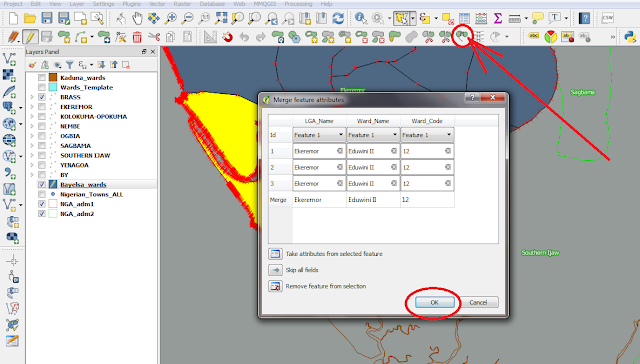Open the Raster menu

(x=182, y=4)
